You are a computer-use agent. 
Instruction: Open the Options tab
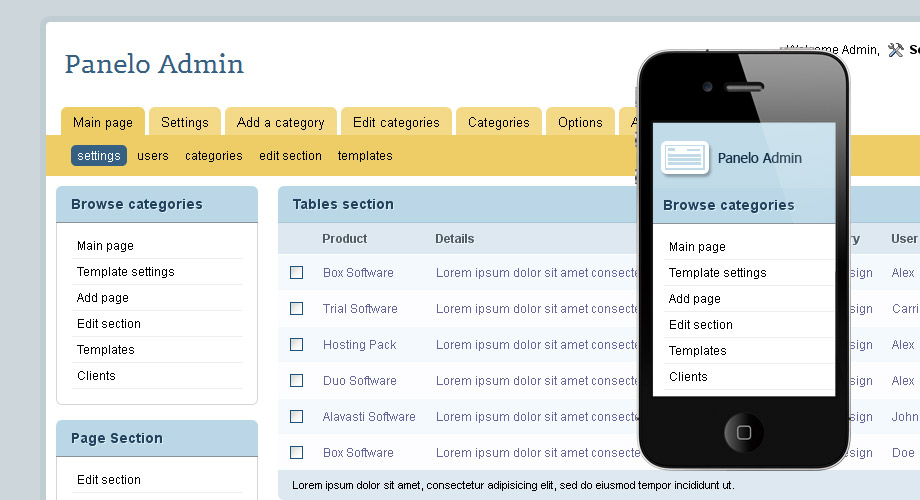coord(580,122)
